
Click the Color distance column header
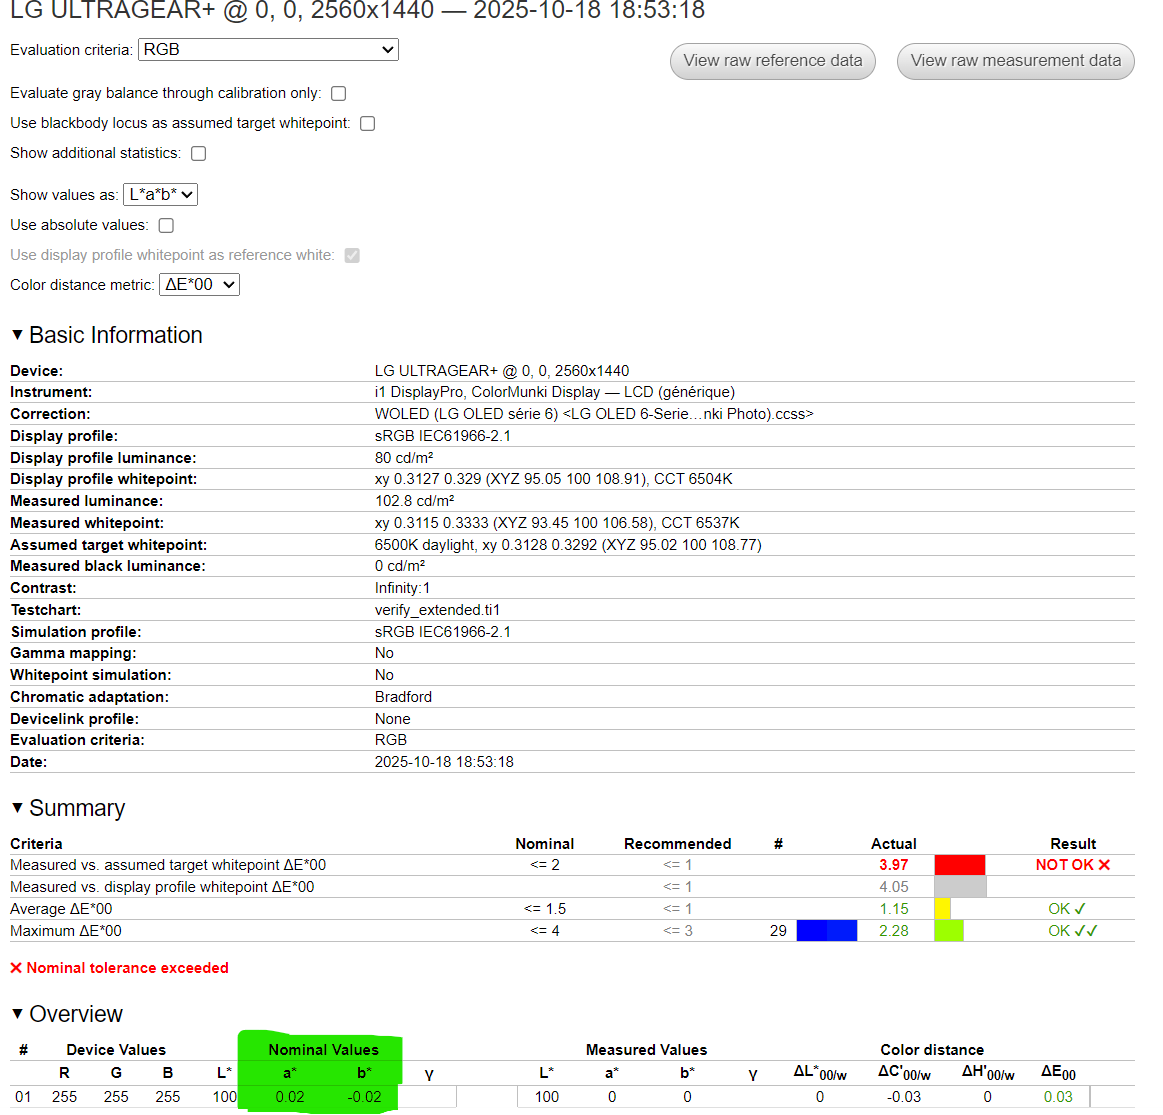tap(932, 1050)
